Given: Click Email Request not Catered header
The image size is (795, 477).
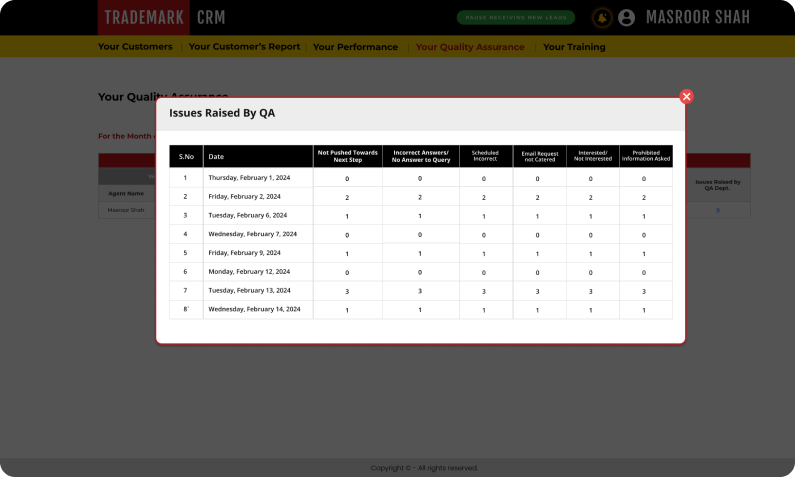Looking at the screenshot, I should (x=539, y=156).
